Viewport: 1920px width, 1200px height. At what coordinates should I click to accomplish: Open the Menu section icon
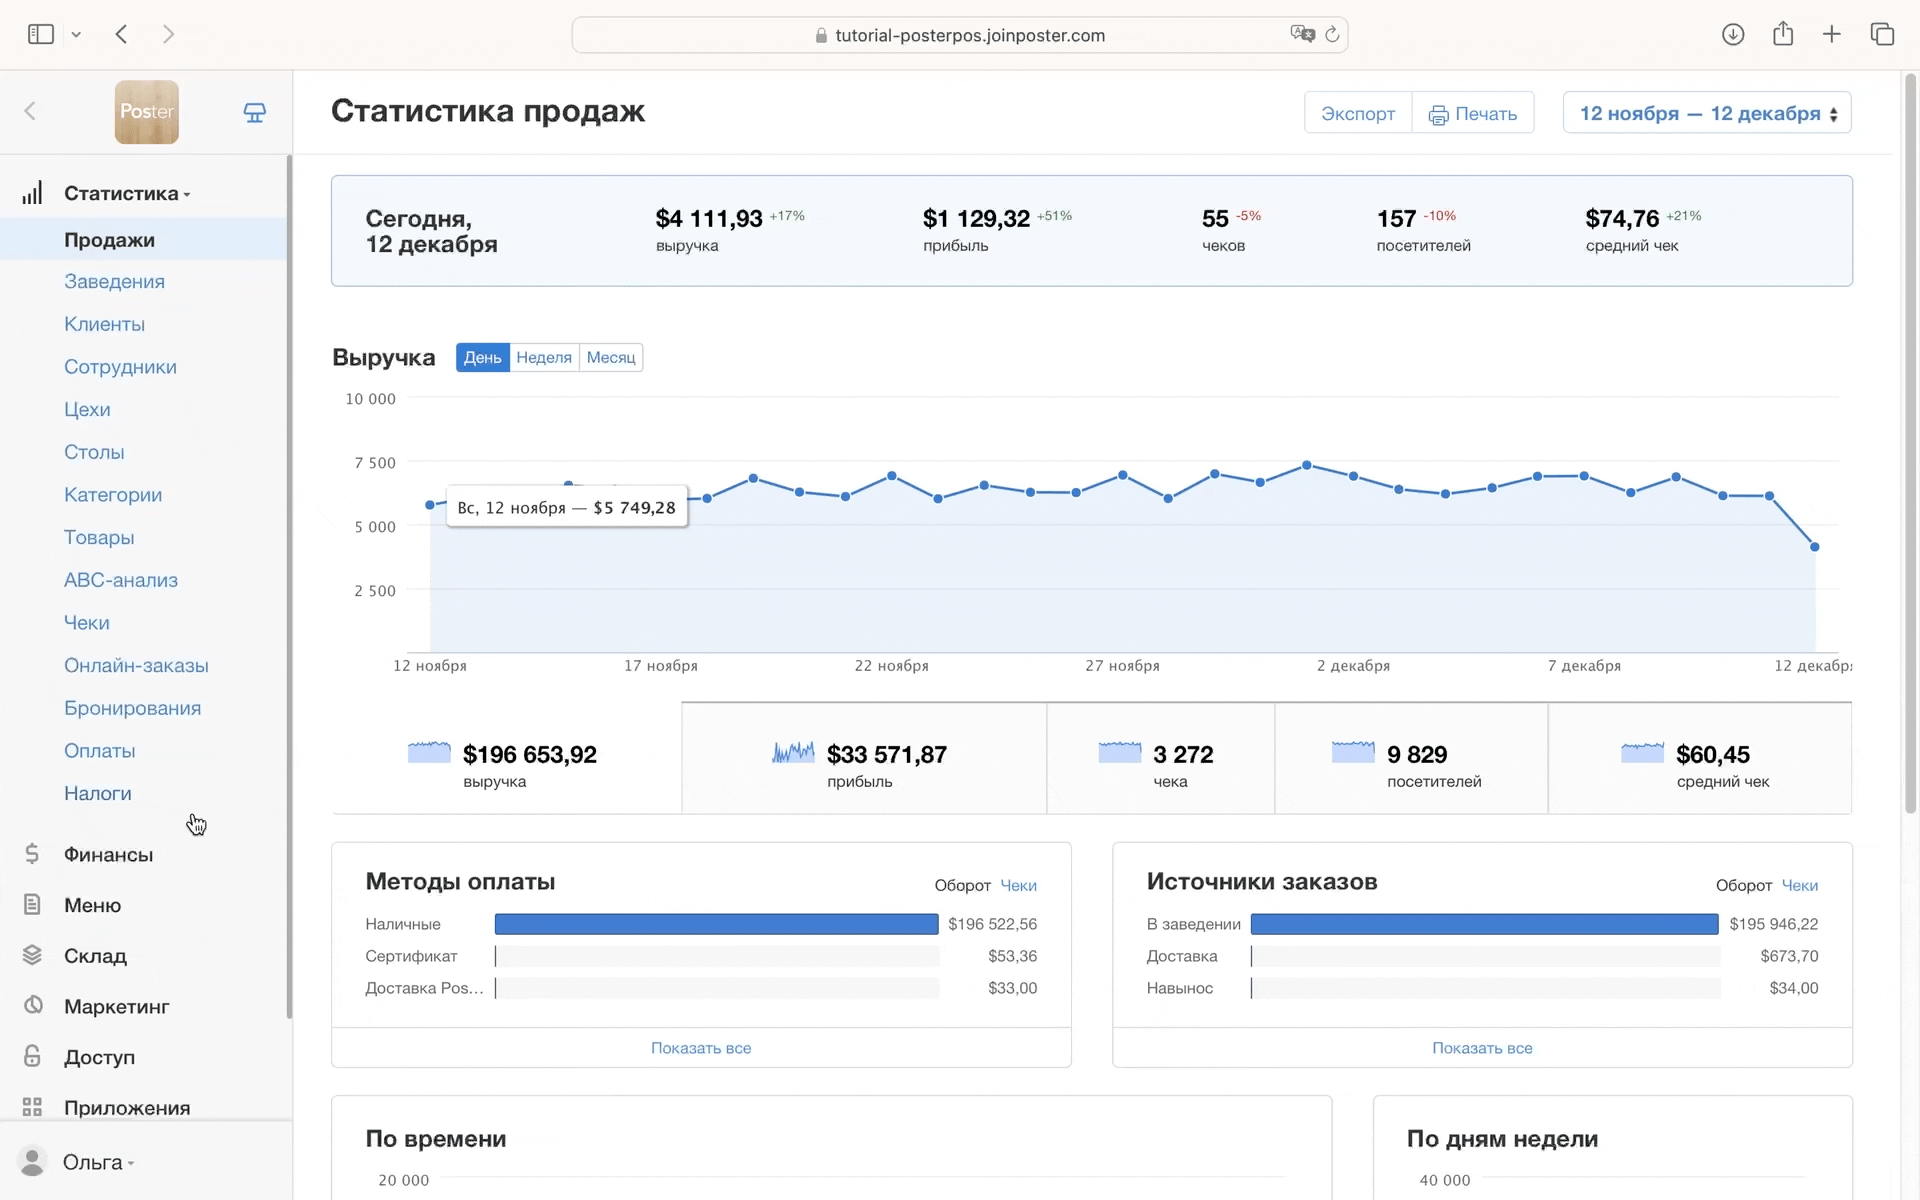click(32, 905)
